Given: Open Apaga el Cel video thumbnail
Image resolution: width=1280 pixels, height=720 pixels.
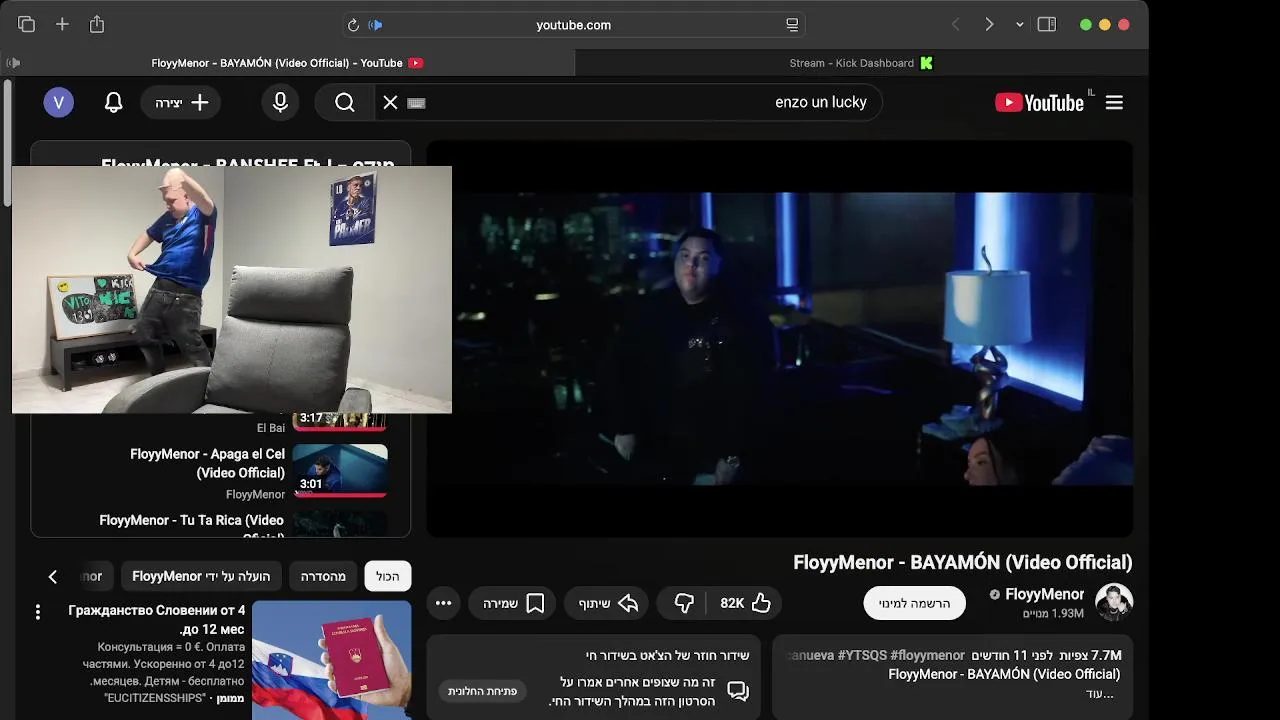Looking at the screenshot, I should (x=340, y=470).
